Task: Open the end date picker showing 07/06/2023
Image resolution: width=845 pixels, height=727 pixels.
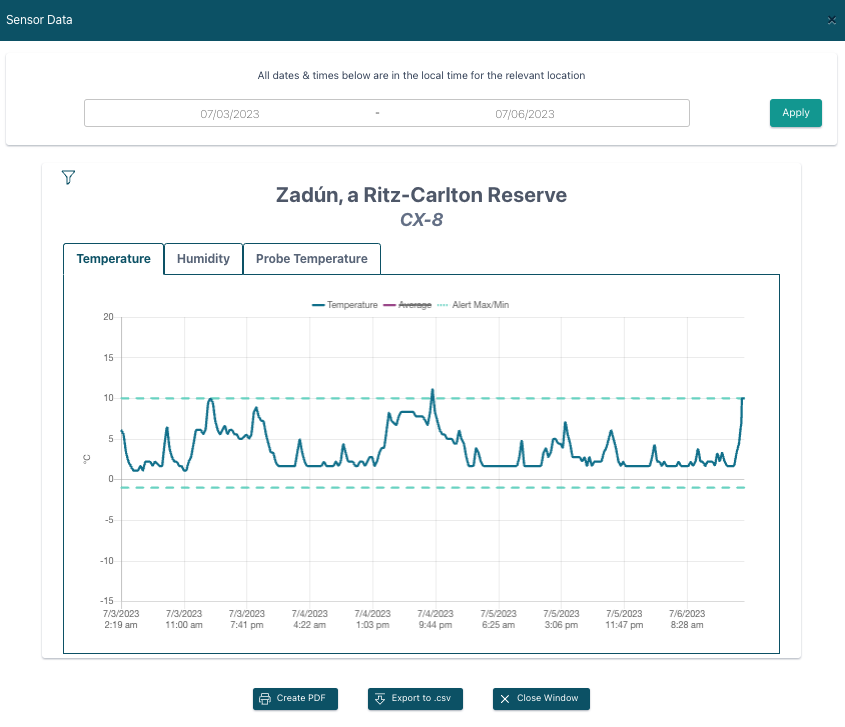Action: pyautogui.click(x=525, y=113)
